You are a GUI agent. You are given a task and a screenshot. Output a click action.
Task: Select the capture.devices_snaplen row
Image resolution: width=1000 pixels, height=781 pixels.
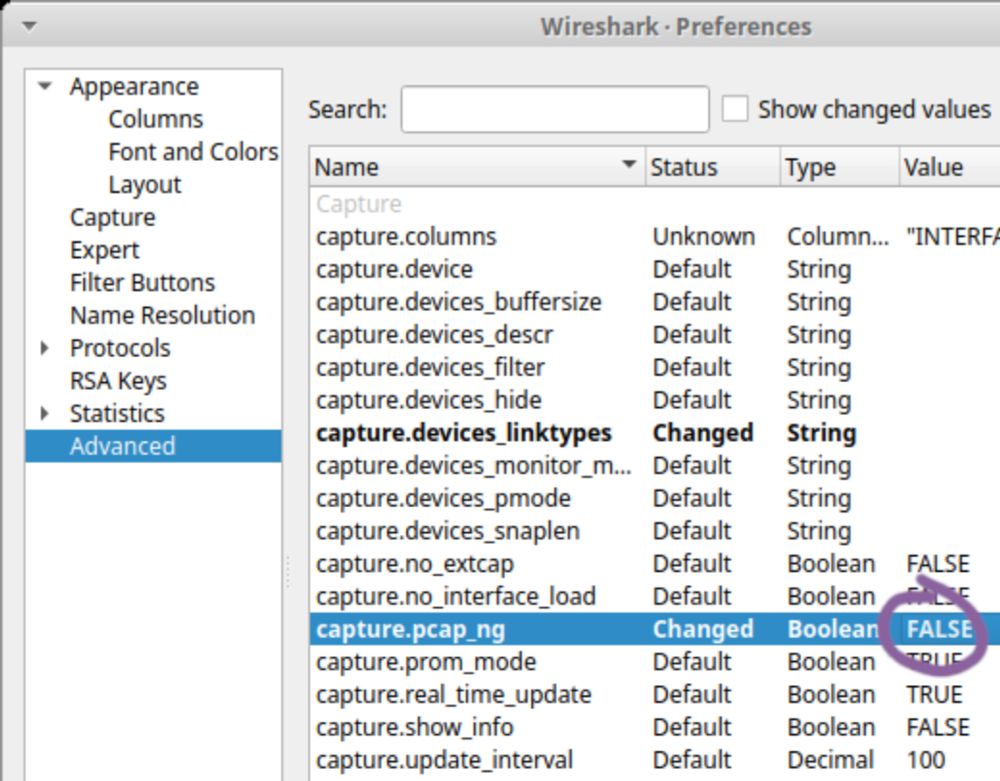pyautogui.click(x=655, y=531)
